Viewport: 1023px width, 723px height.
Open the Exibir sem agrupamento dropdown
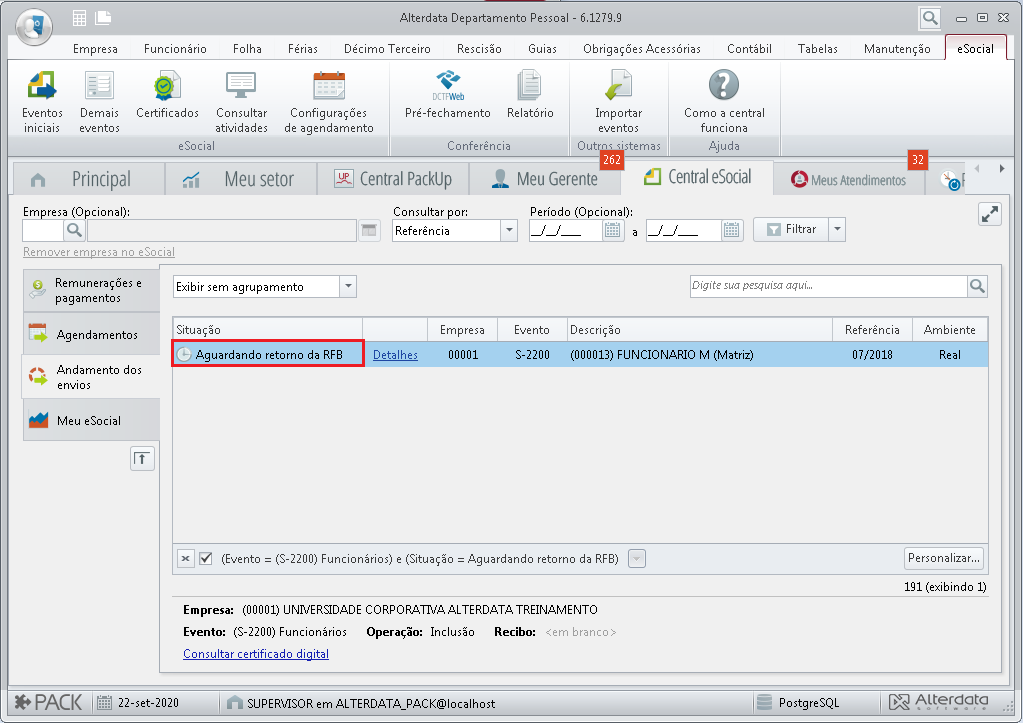point(348,286)
